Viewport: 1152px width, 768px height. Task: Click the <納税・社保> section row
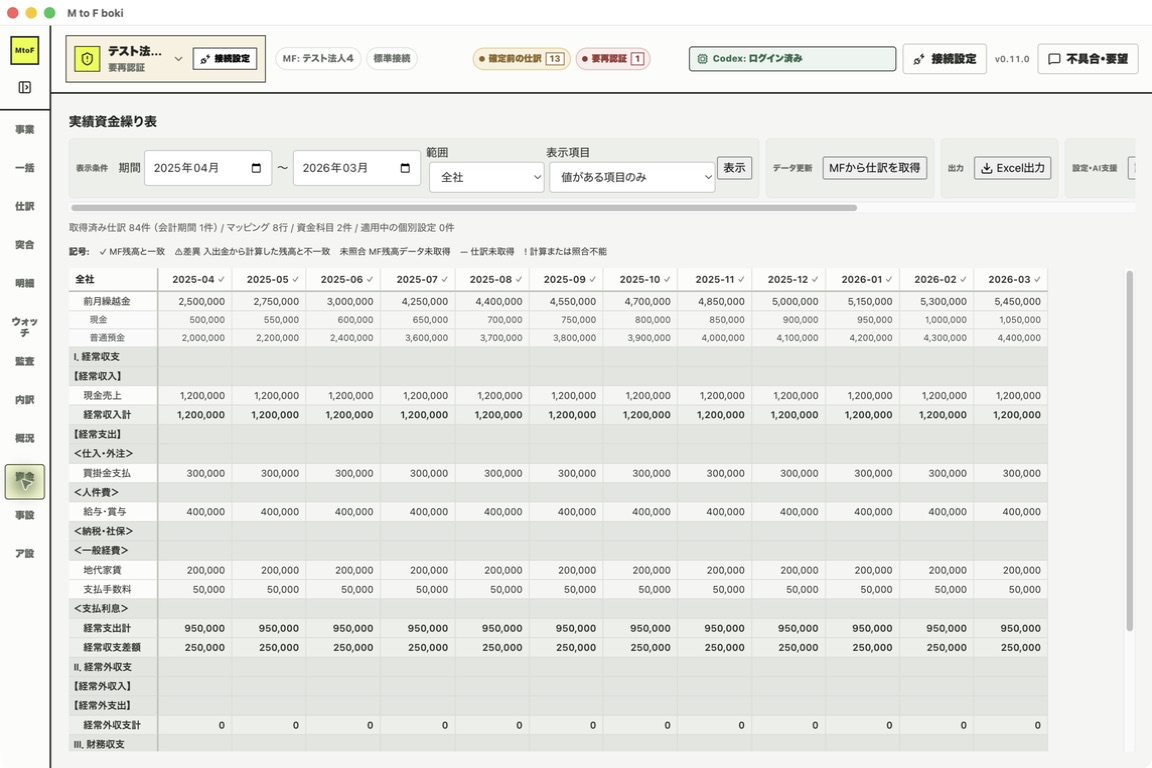point(558,531)
